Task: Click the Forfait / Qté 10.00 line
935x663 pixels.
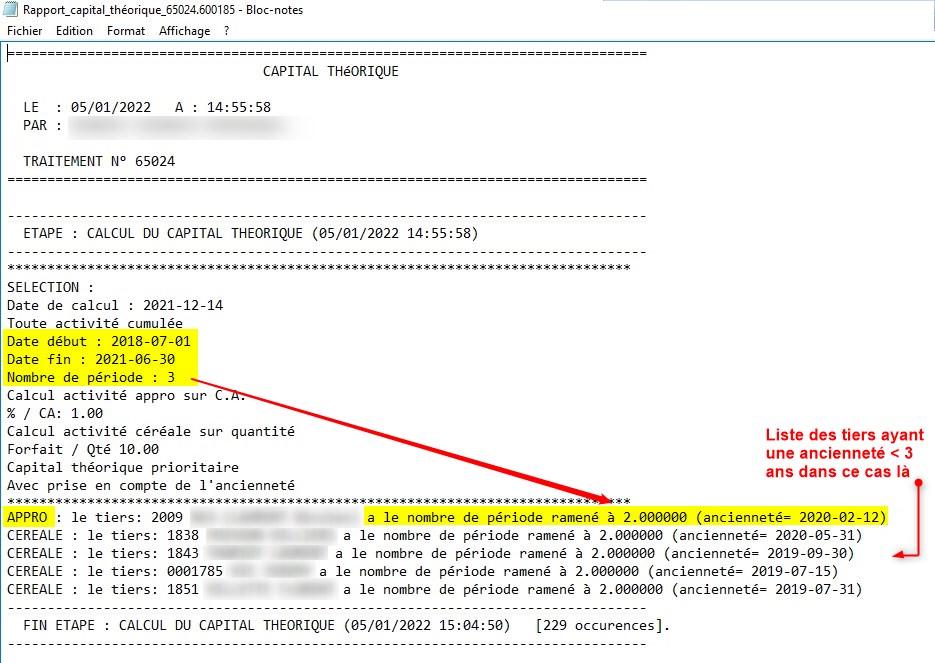Action: 83,449
